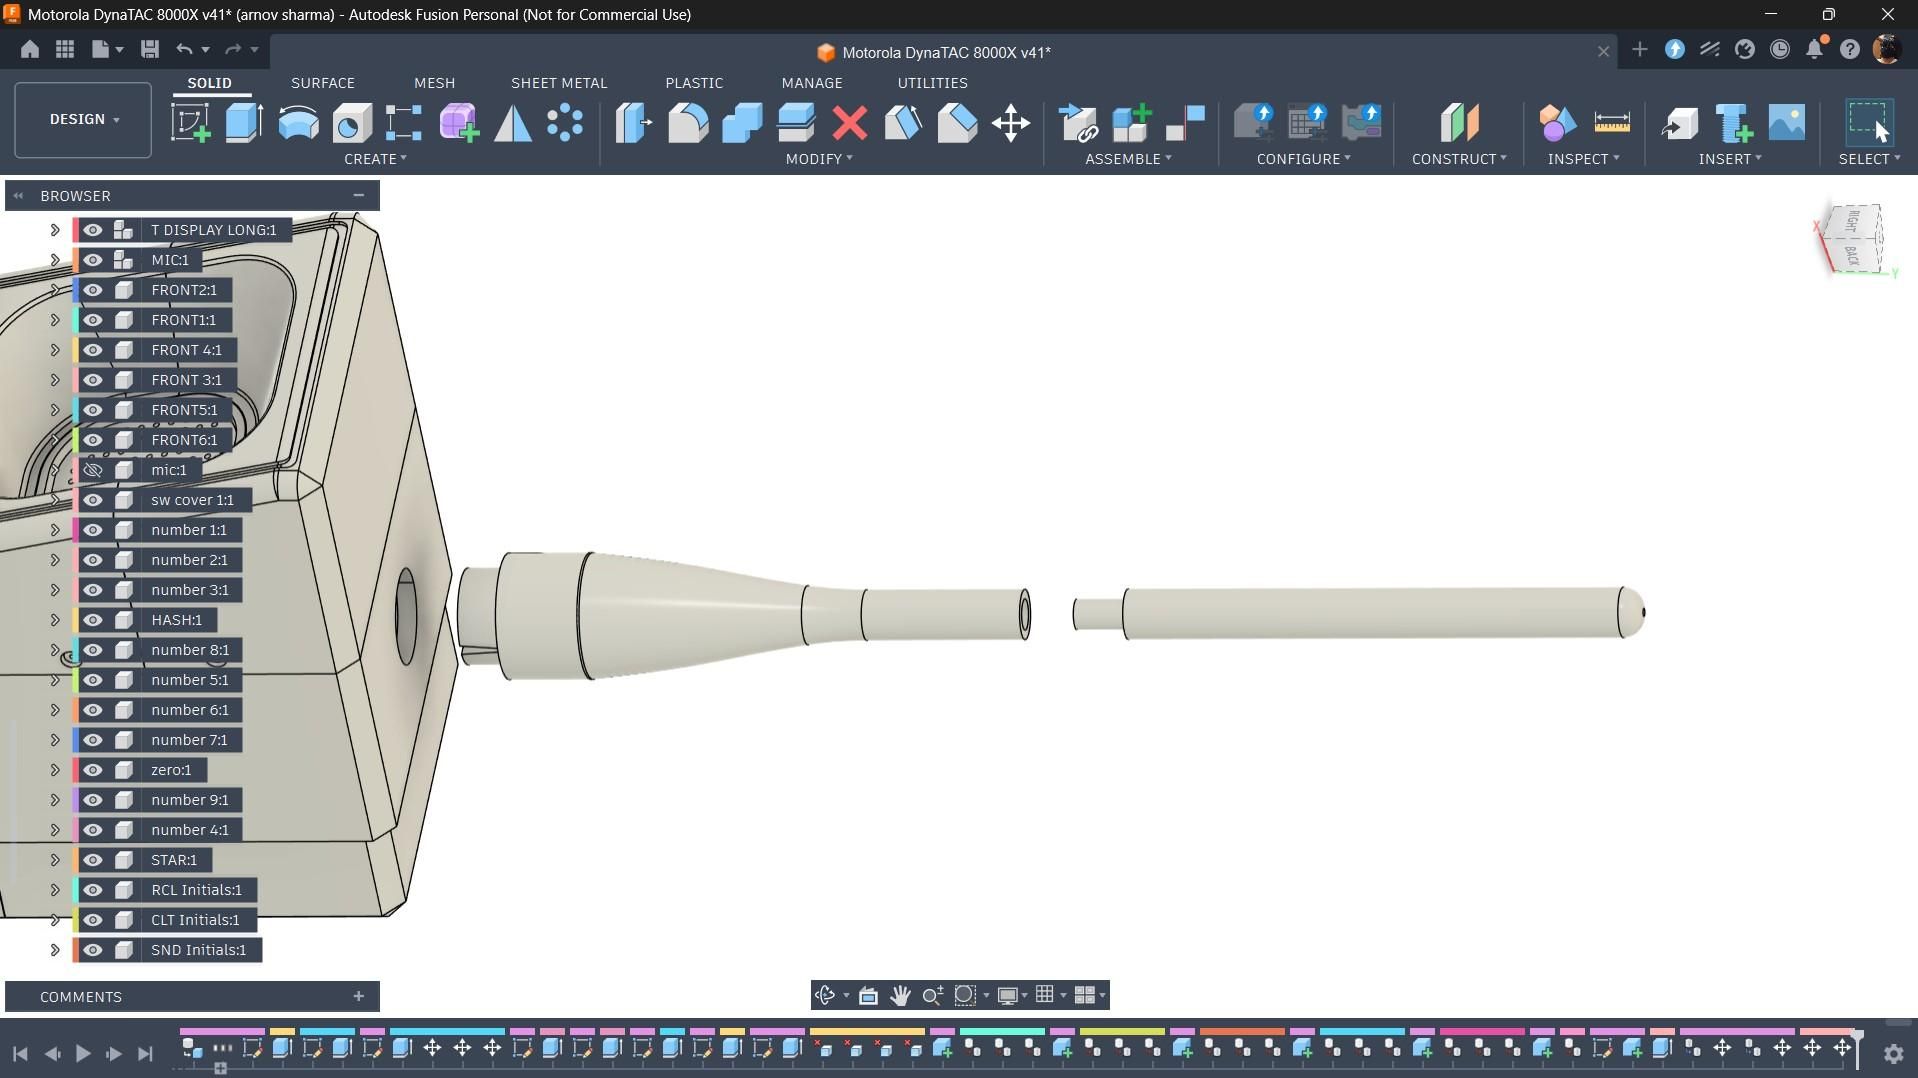1918x1078 pixels.
Task: Click the Home icon
Action: coord(30,49)
